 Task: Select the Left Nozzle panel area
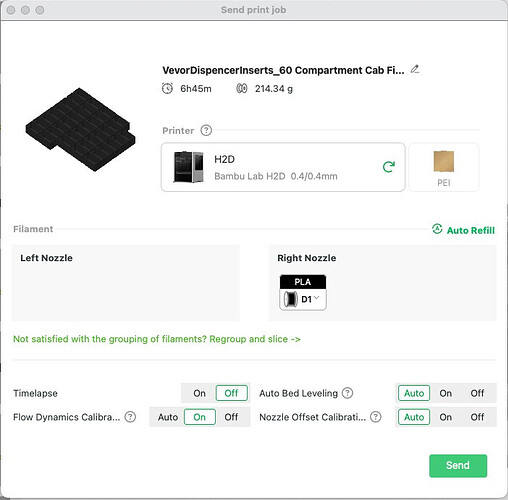pyautogui.click(x=126, y=283)
